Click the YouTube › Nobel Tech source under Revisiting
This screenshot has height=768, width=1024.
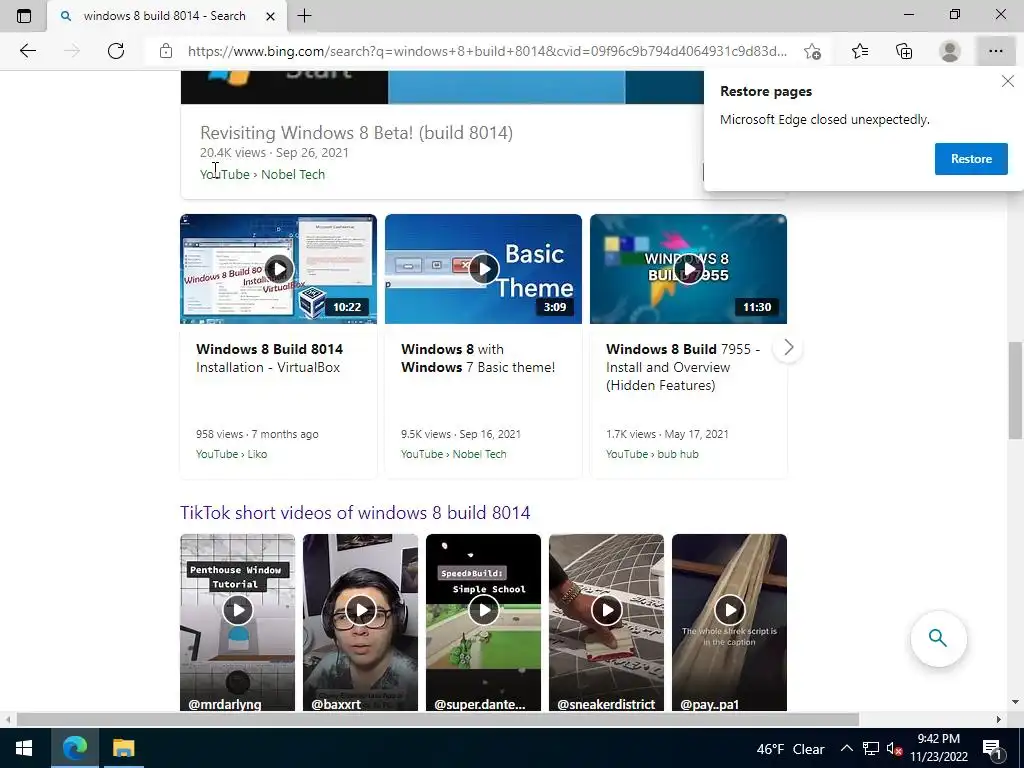point(263,174)
